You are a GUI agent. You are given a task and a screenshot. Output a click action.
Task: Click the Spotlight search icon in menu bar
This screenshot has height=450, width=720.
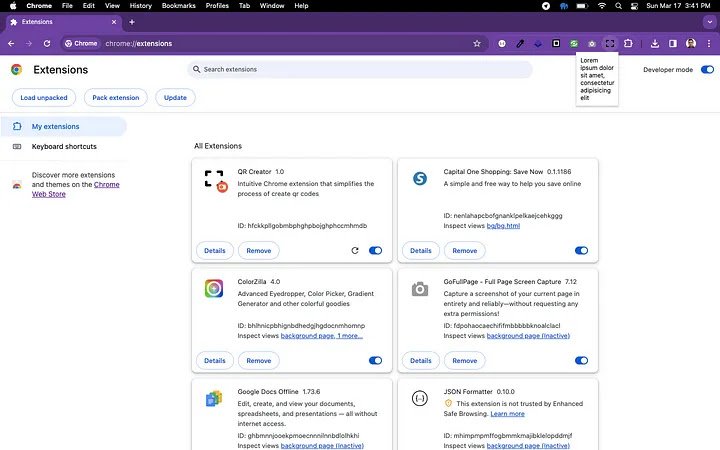(x=619, y=6)
